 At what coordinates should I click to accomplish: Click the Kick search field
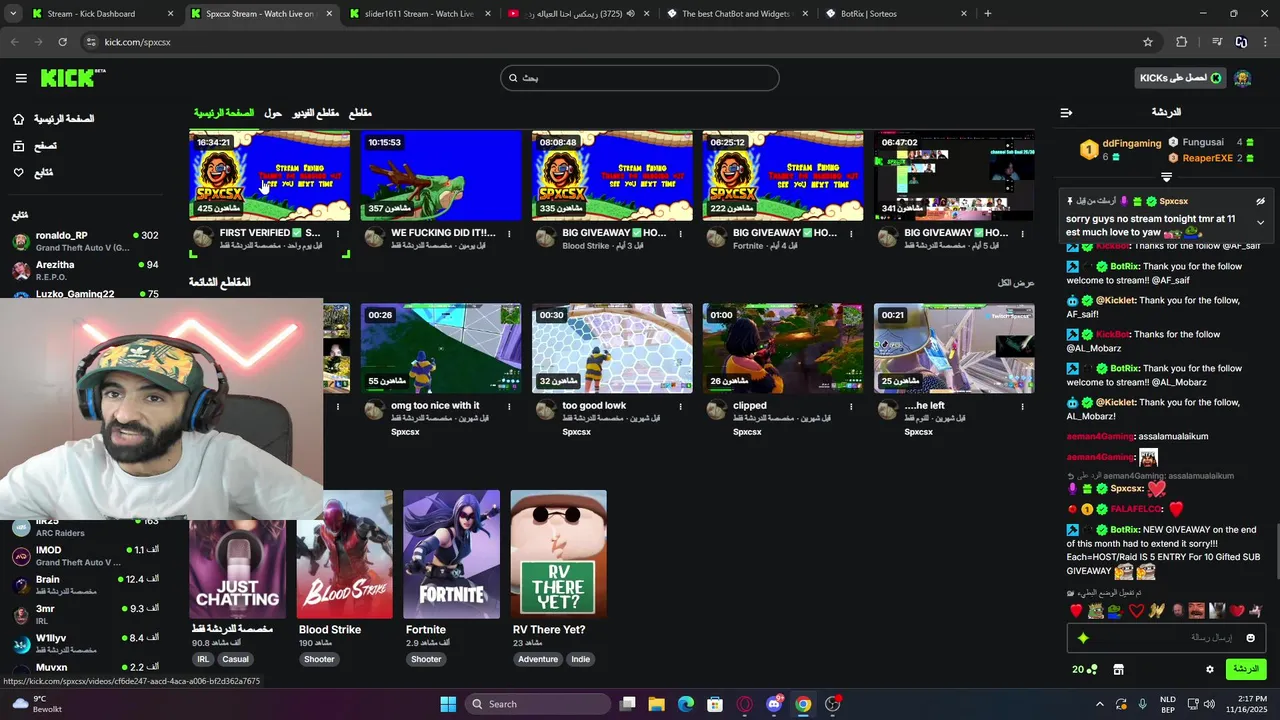640,78
